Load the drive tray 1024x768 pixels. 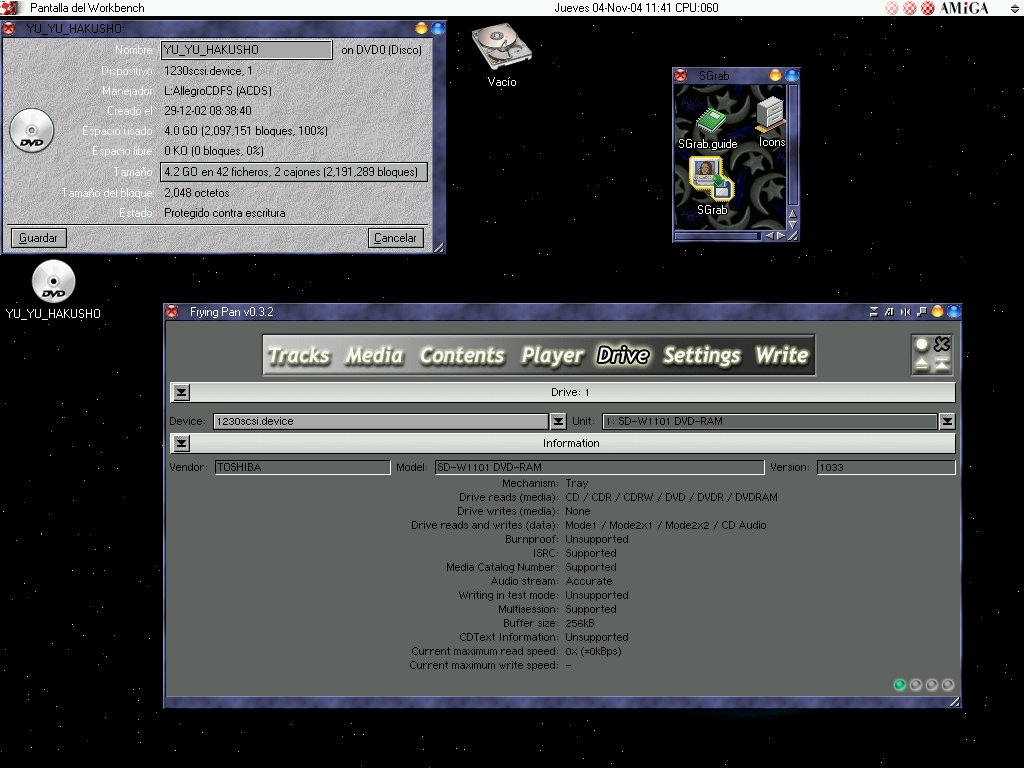(942, 364)
